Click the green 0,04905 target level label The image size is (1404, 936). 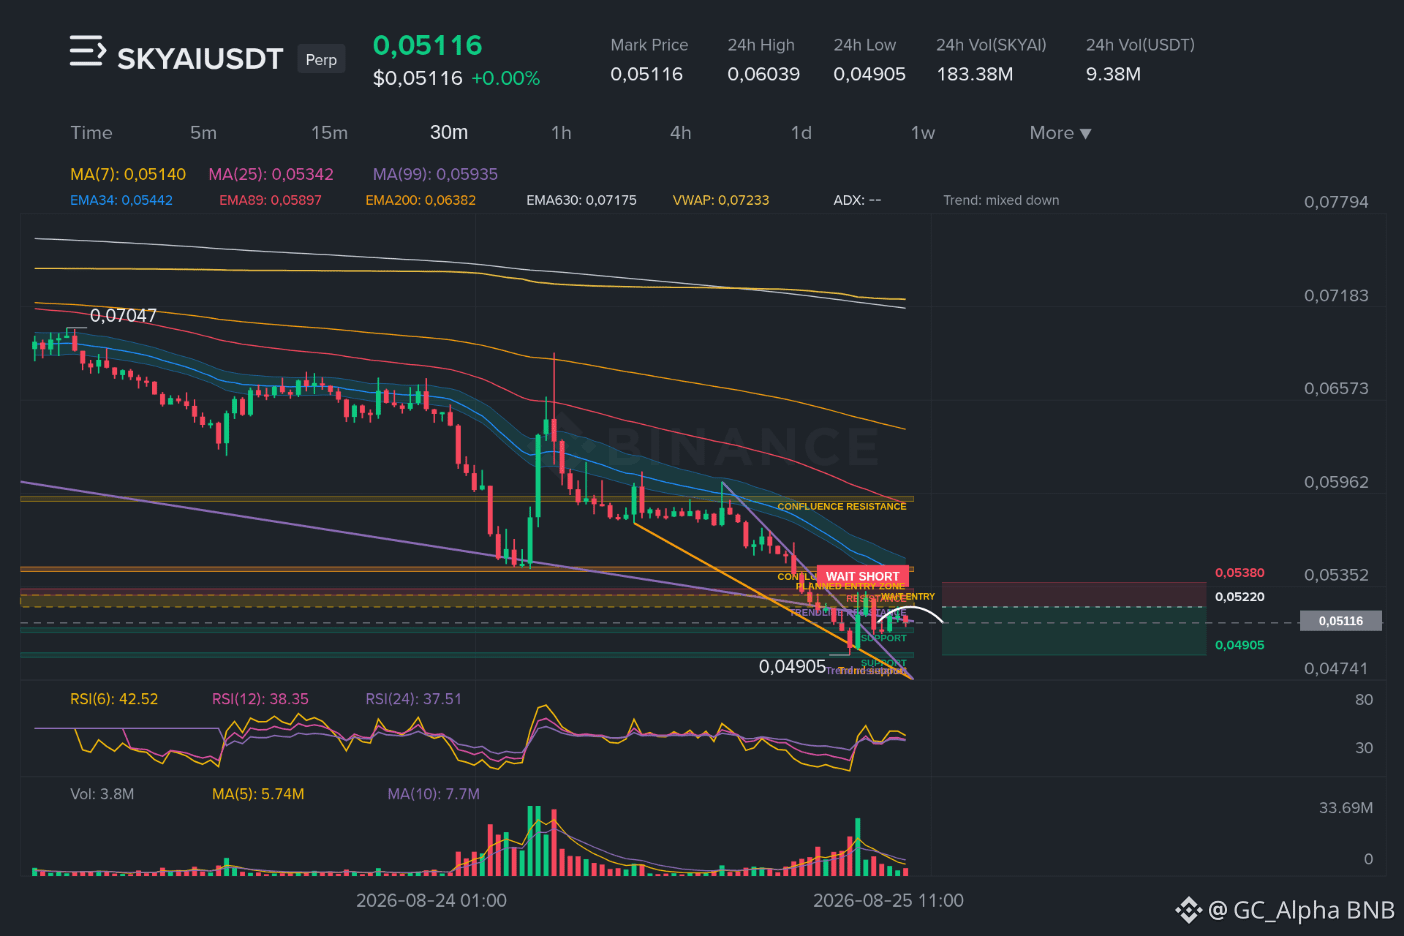click(1240, 645)
